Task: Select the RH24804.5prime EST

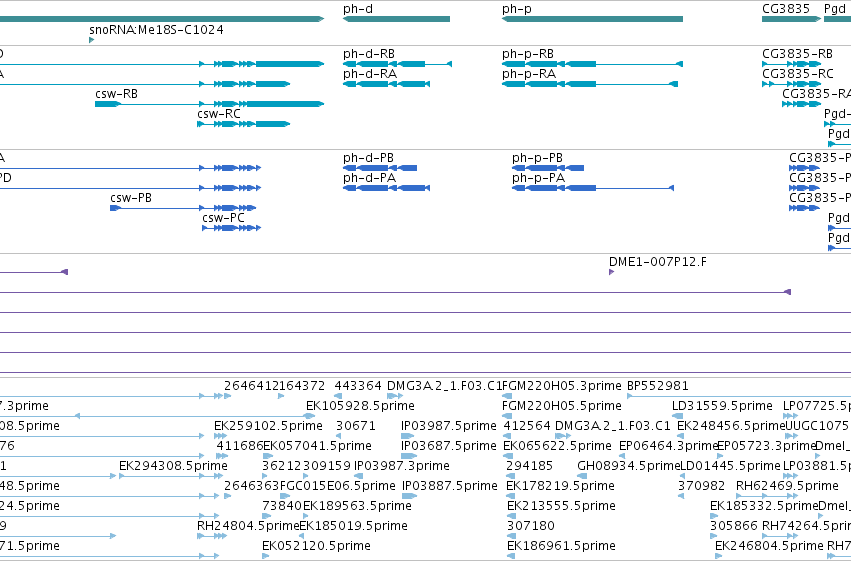Action: (x=212, y=536)
